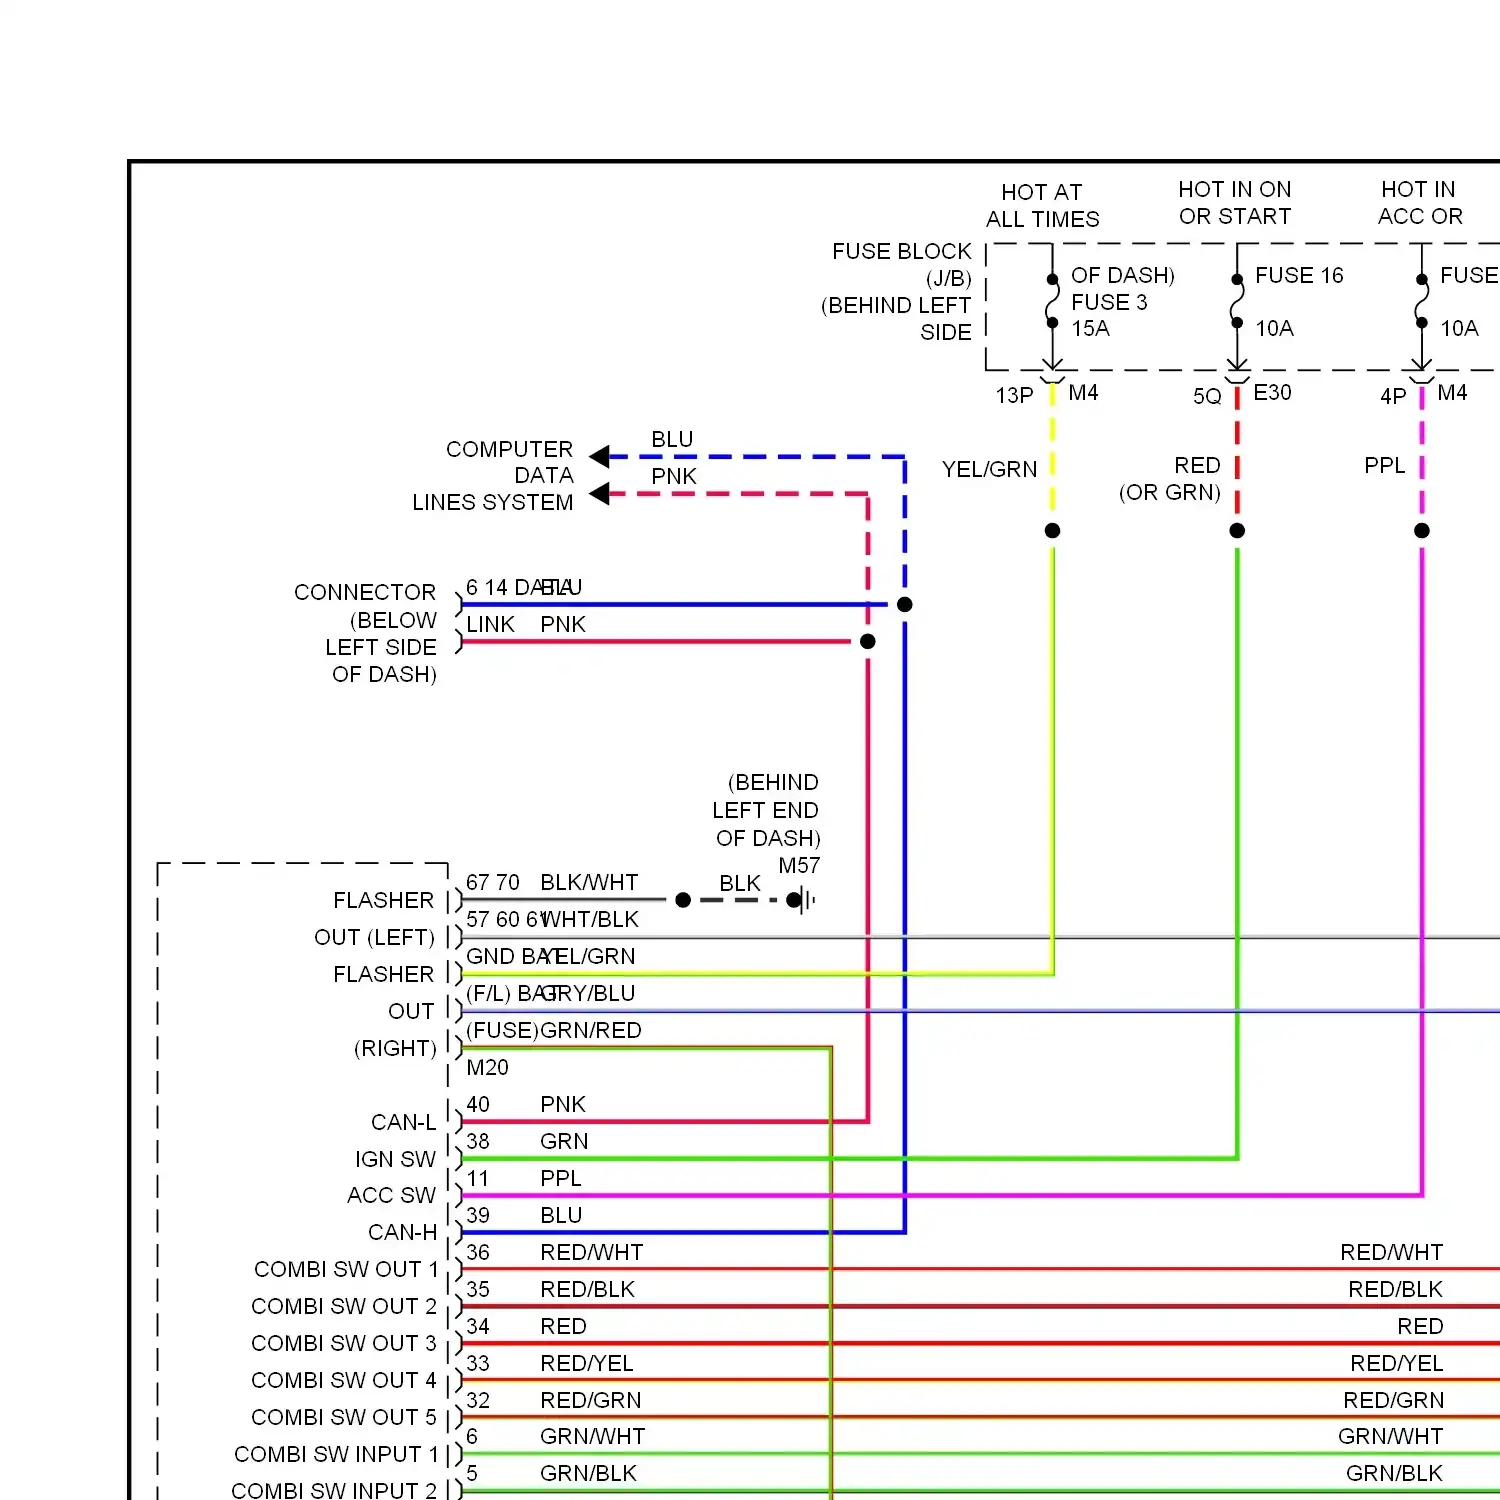Image resolution: width=1500 pixels, height=1500 pixels.
Task: Click the blue dashed line arrowhead
Action: tap(599, 457)
